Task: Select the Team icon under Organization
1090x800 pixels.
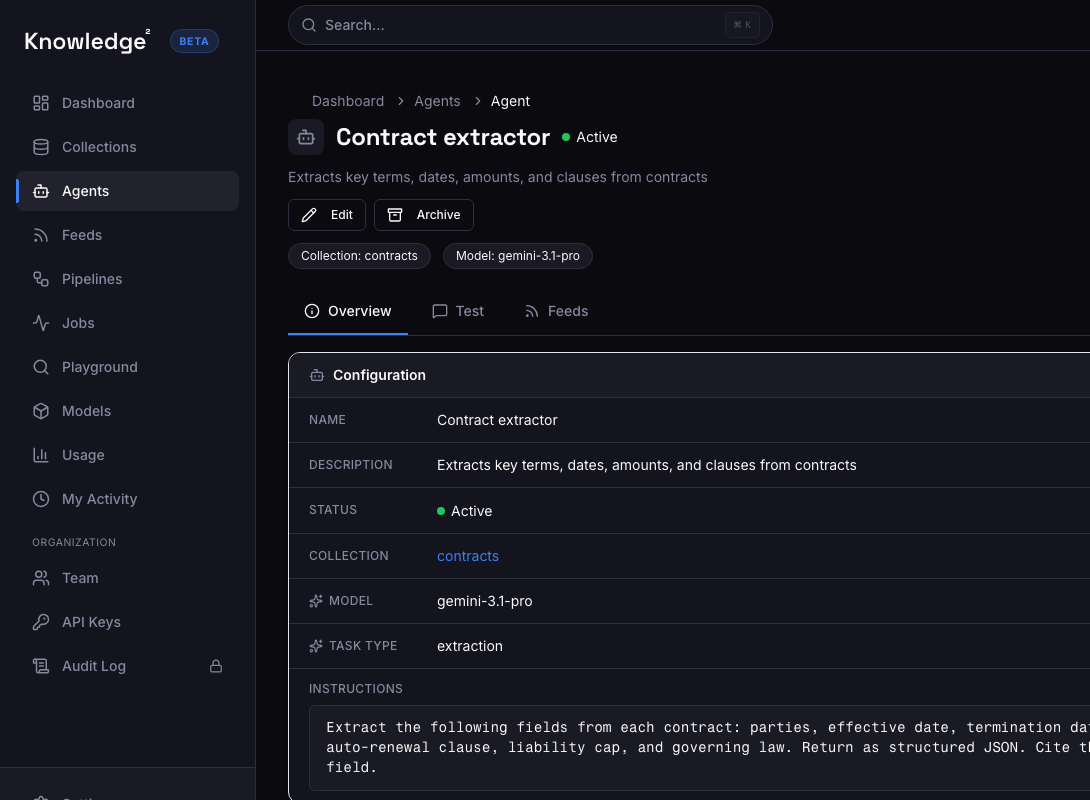Action: click(x=40, y=578)
